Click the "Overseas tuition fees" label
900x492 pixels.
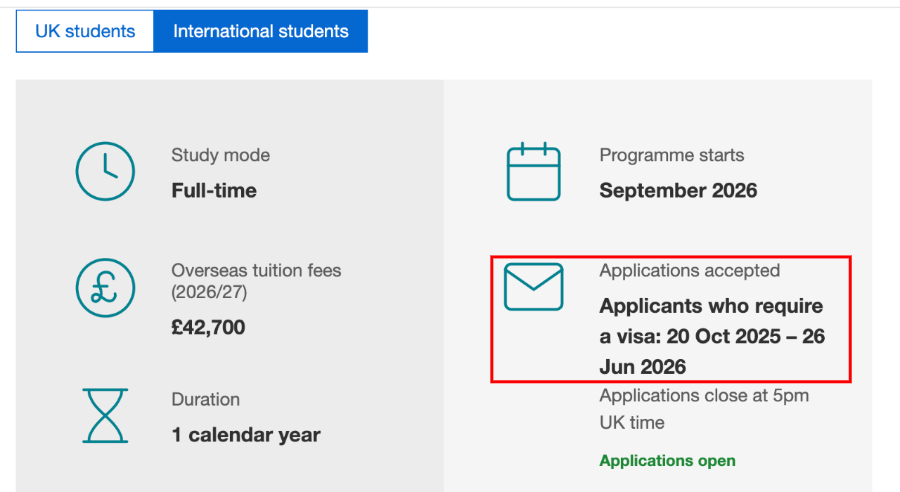tap(256, 270)
